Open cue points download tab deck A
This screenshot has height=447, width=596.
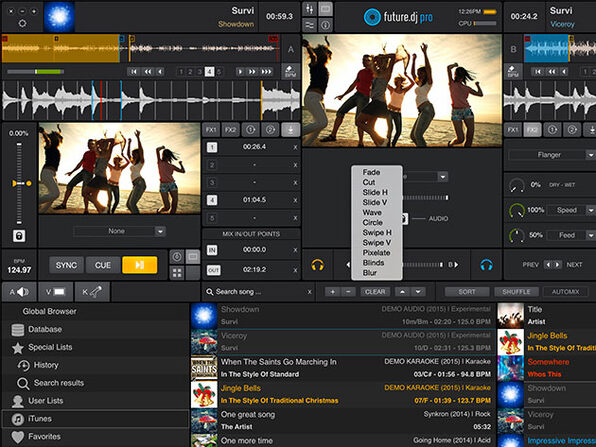pyautogui.click(x=290, y=130)
